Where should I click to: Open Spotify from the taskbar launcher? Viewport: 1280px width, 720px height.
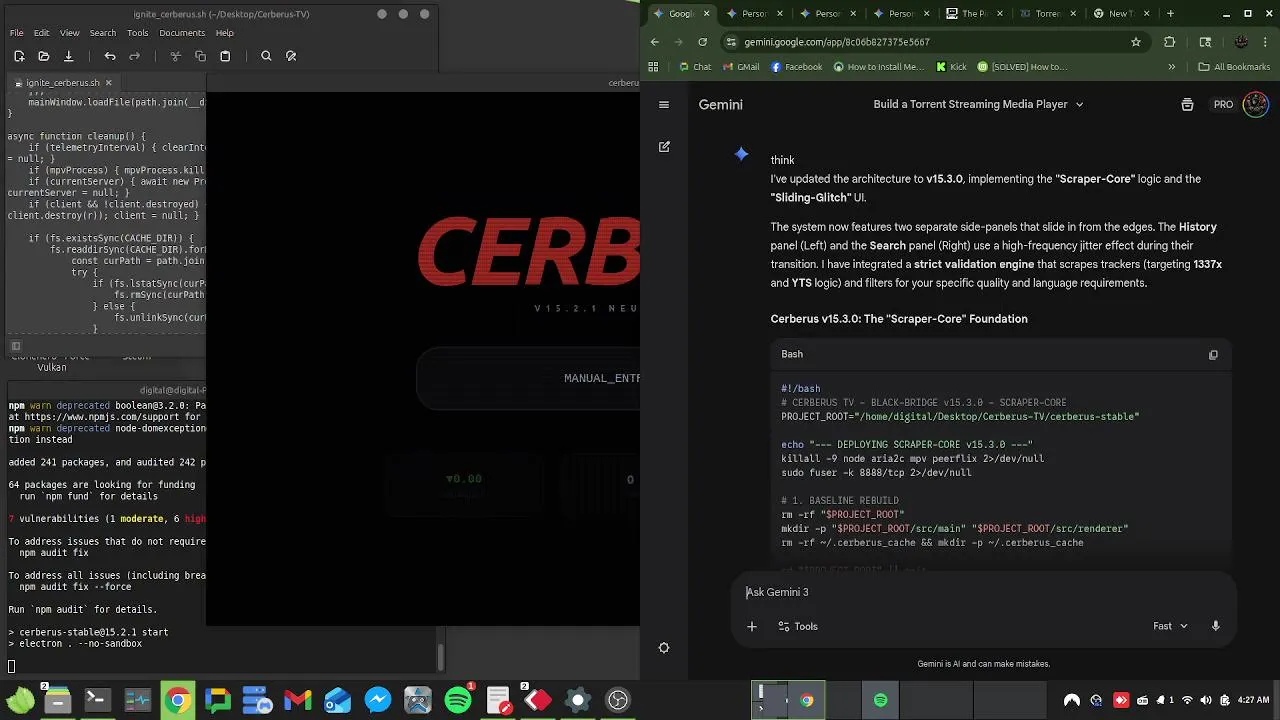(458, 700)
